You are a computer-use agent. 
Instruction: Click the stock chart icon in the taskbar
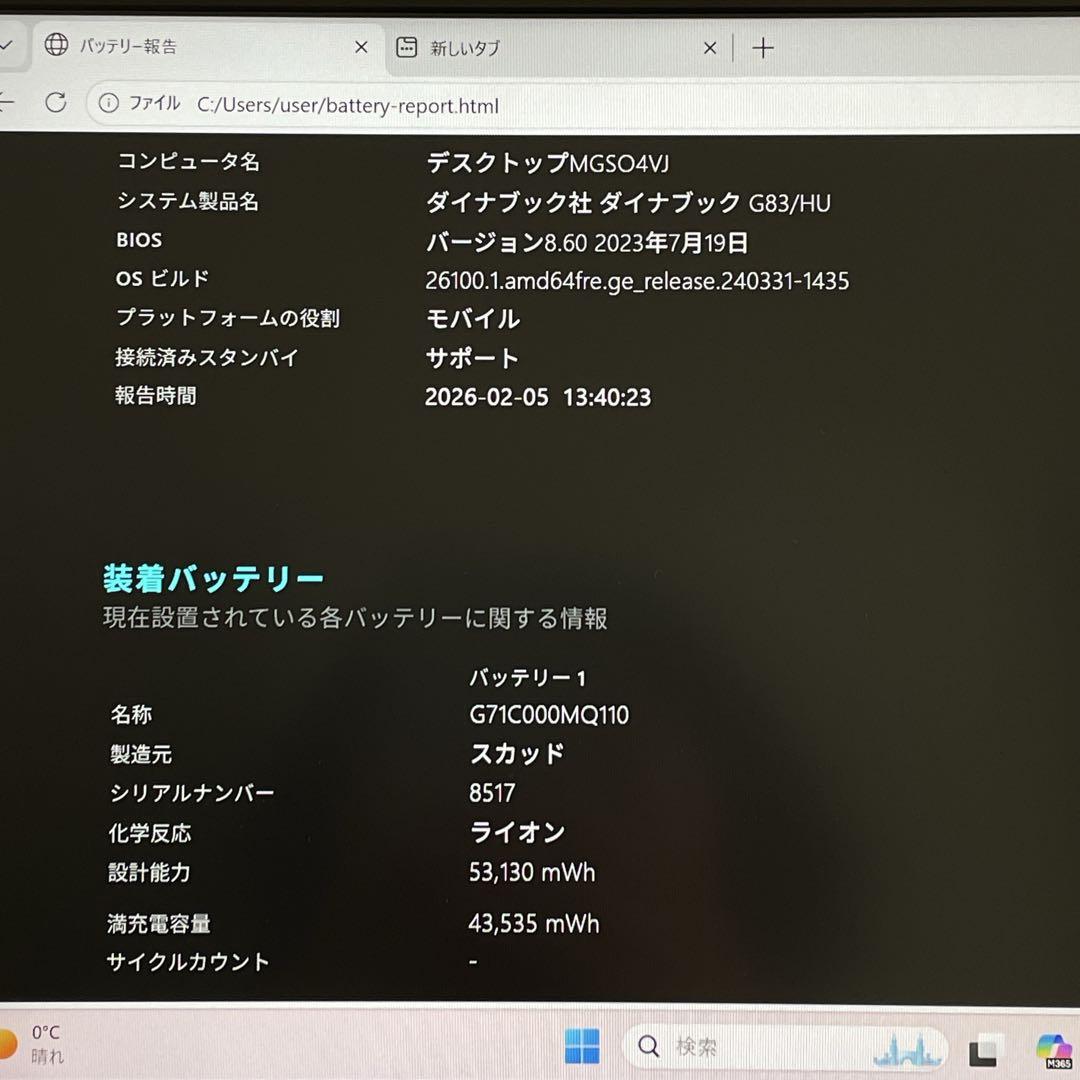coord(906,1046)
